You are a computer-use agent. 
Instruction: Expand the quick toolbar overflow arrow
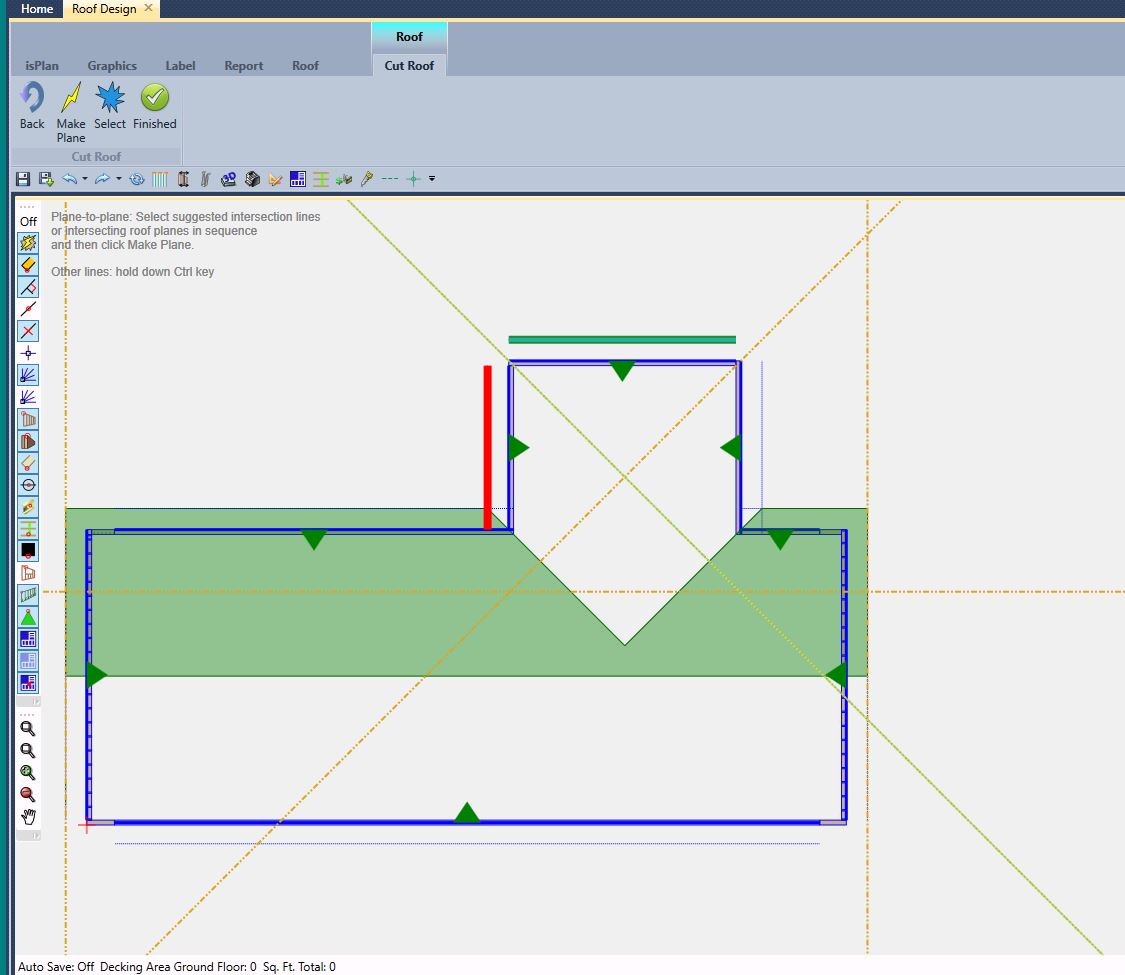(x=432, y=179)
